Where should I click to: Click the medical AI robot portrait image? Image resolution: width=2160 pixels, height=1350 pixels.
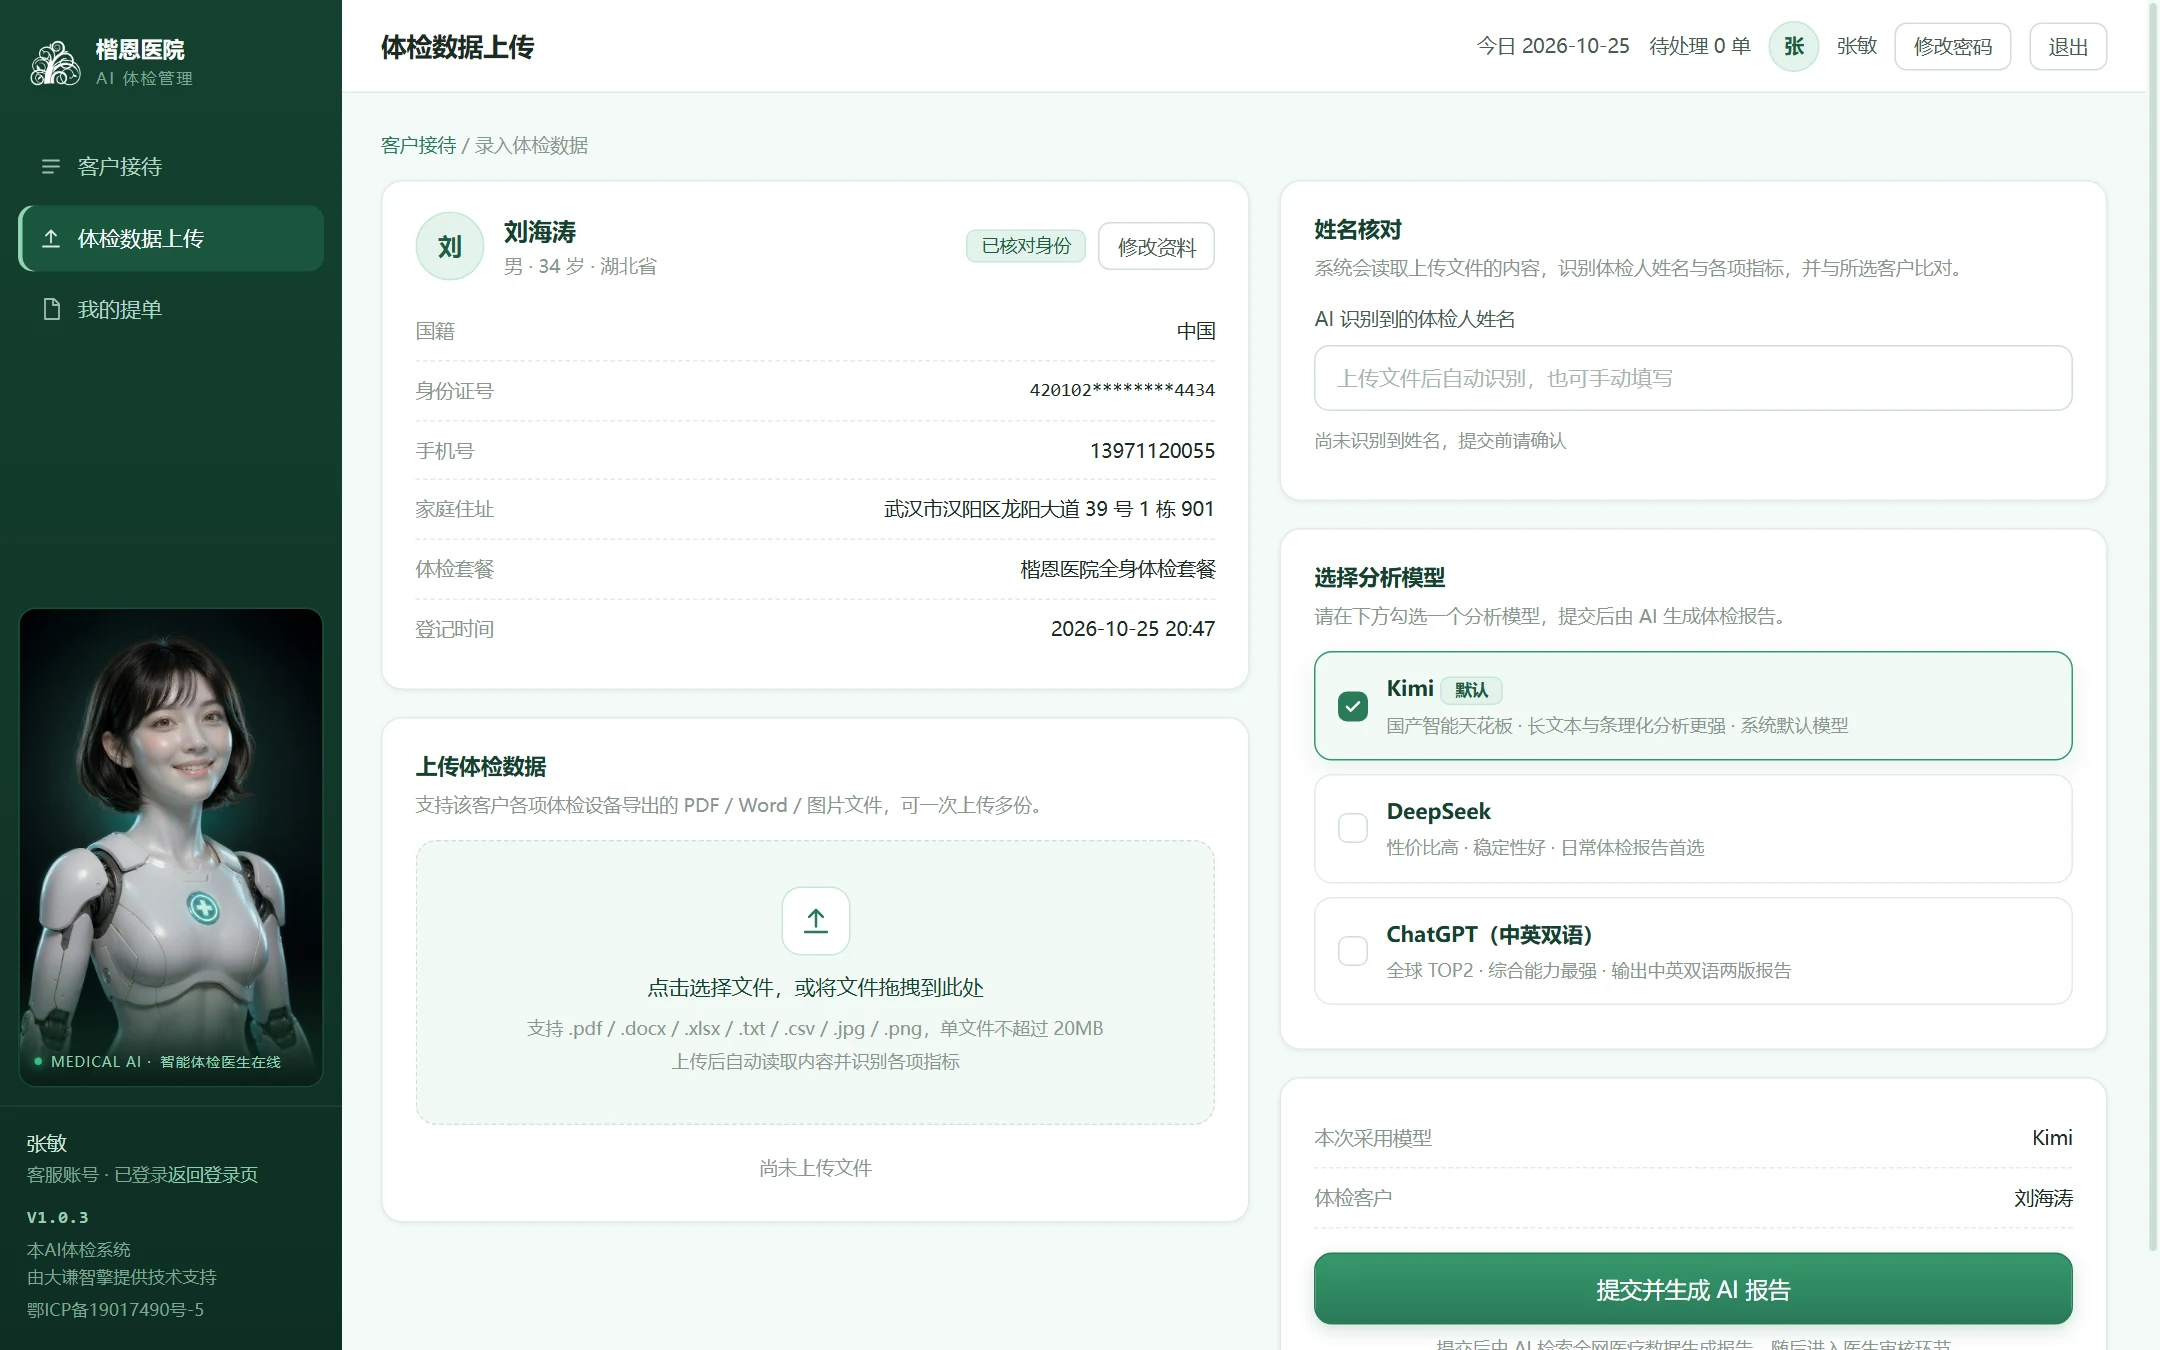pos(171,846)
